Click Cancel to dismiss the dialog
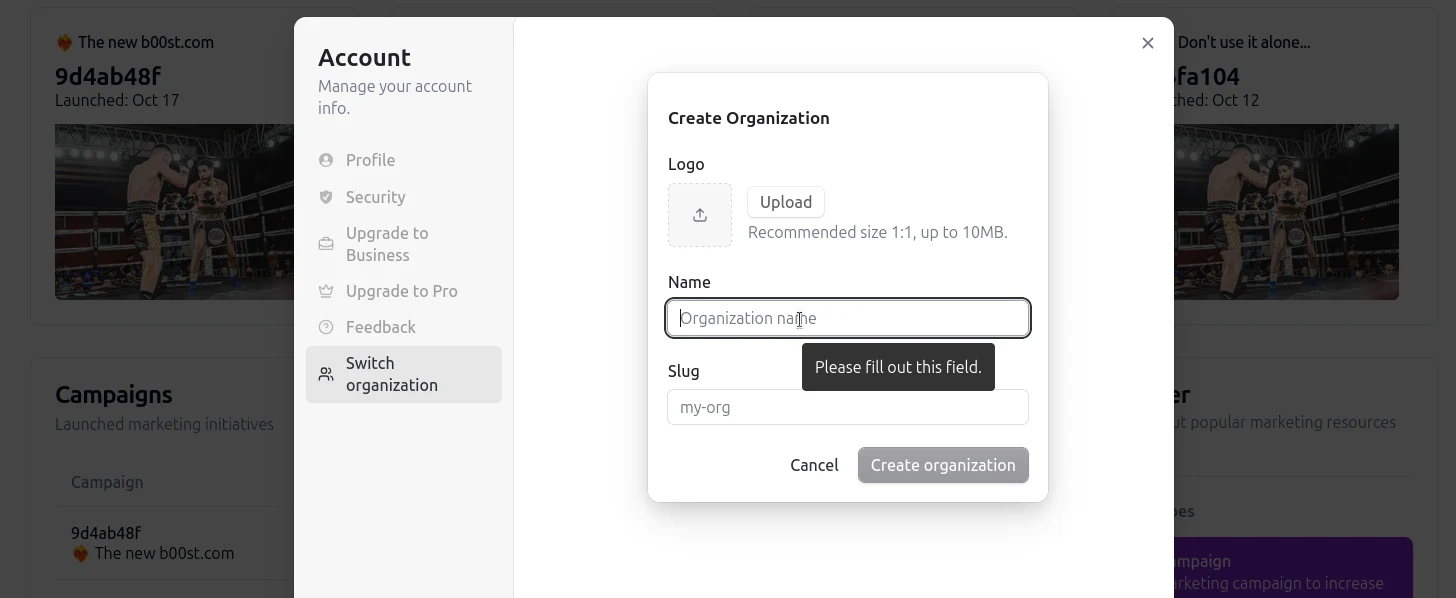The image size is (1456, 598). point(814,465)
